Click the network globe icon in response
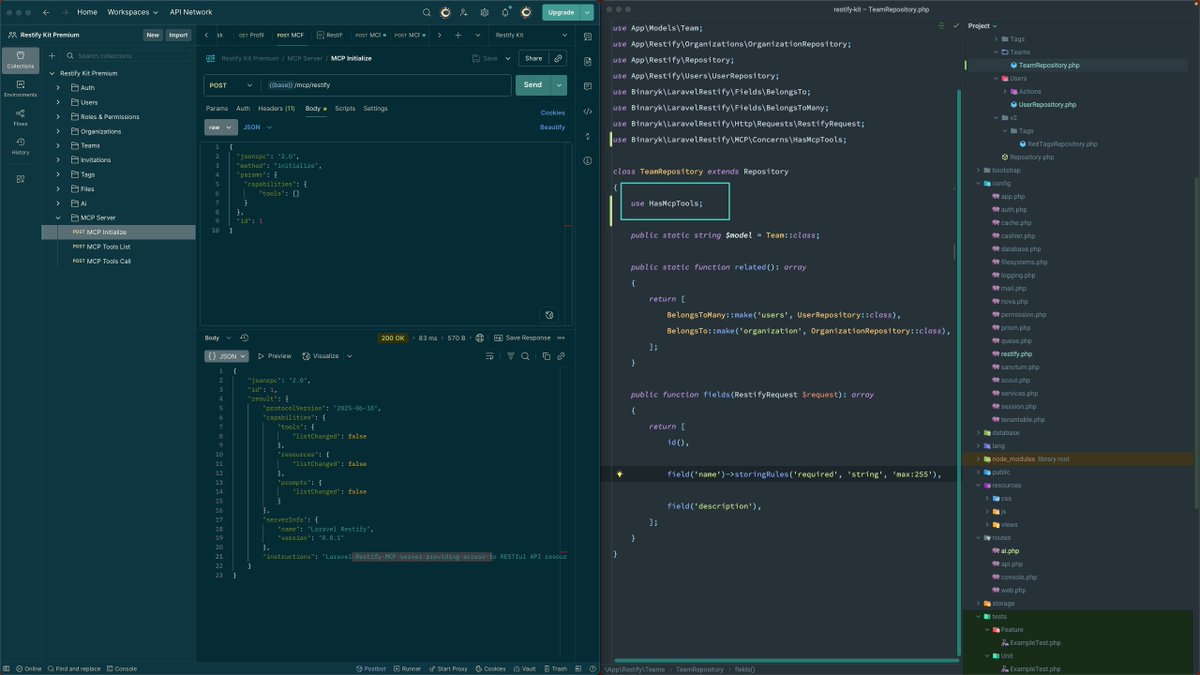The image size is (1200, 675). 480,338
